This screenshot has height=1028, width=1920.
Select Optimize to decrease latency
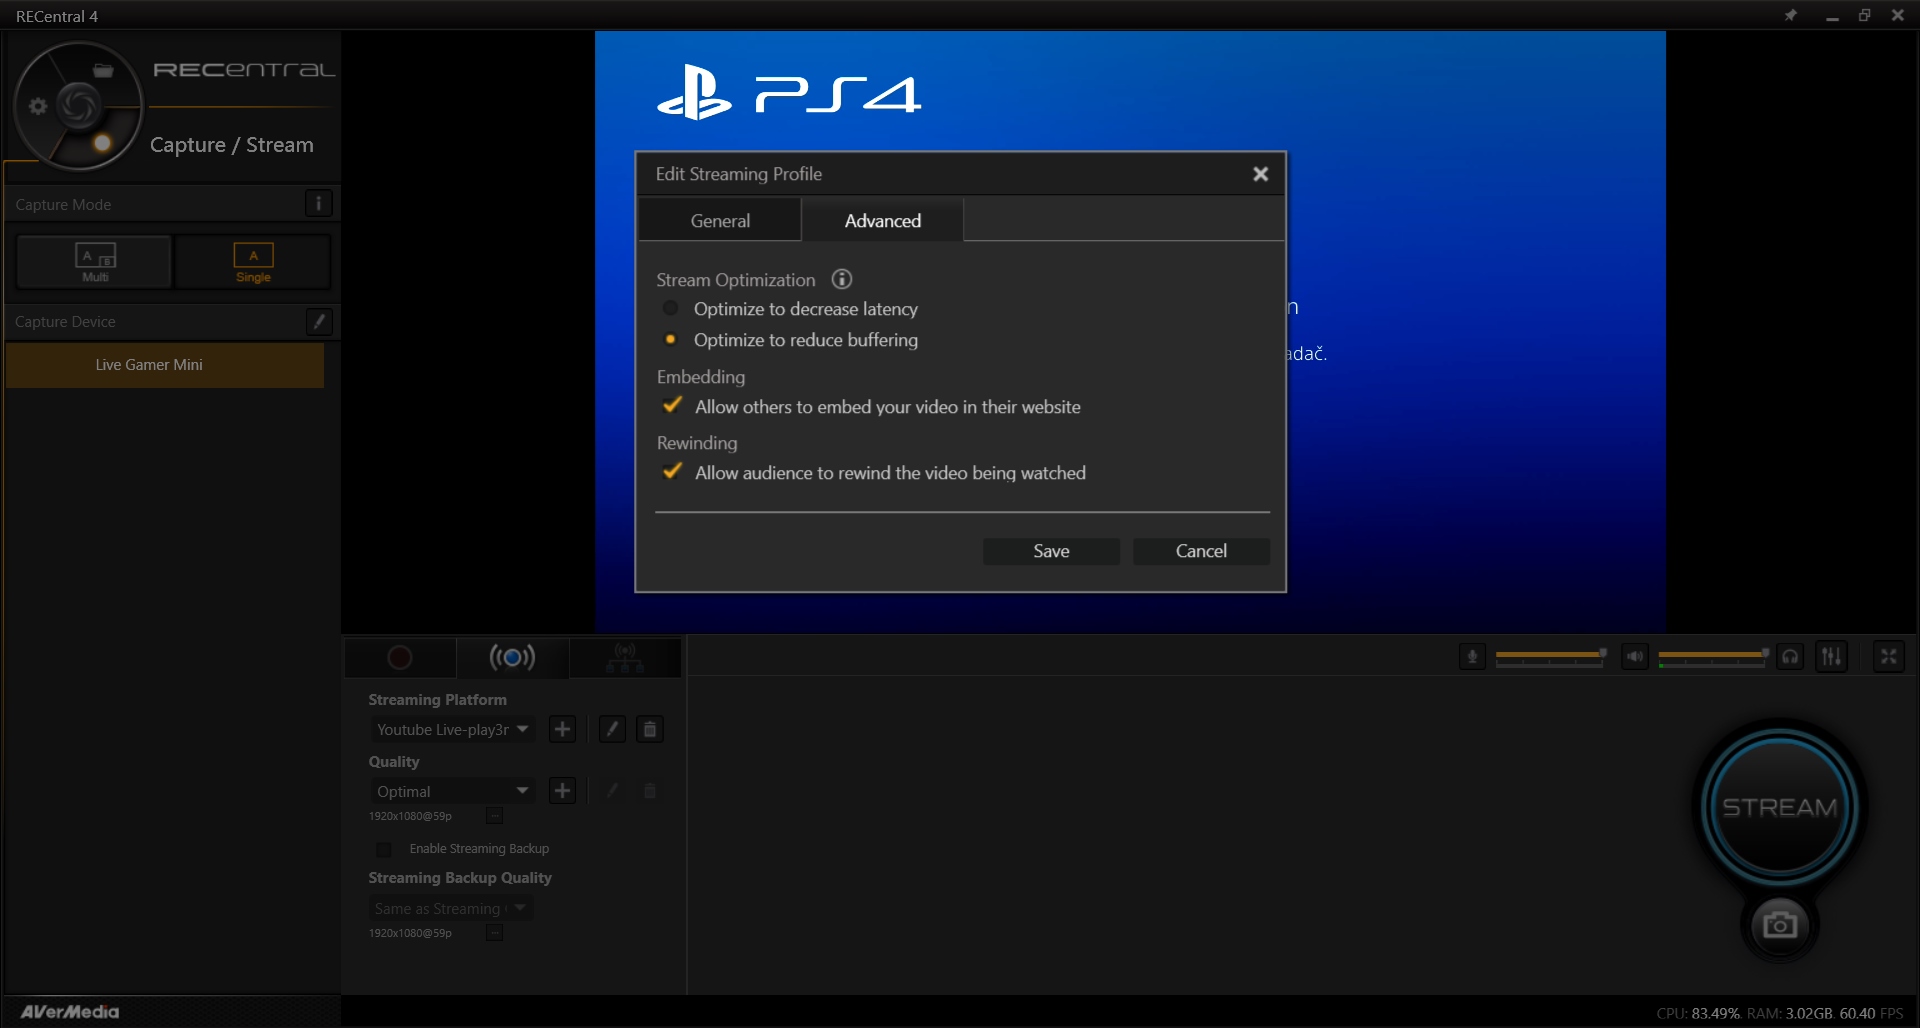coord(671,309)
